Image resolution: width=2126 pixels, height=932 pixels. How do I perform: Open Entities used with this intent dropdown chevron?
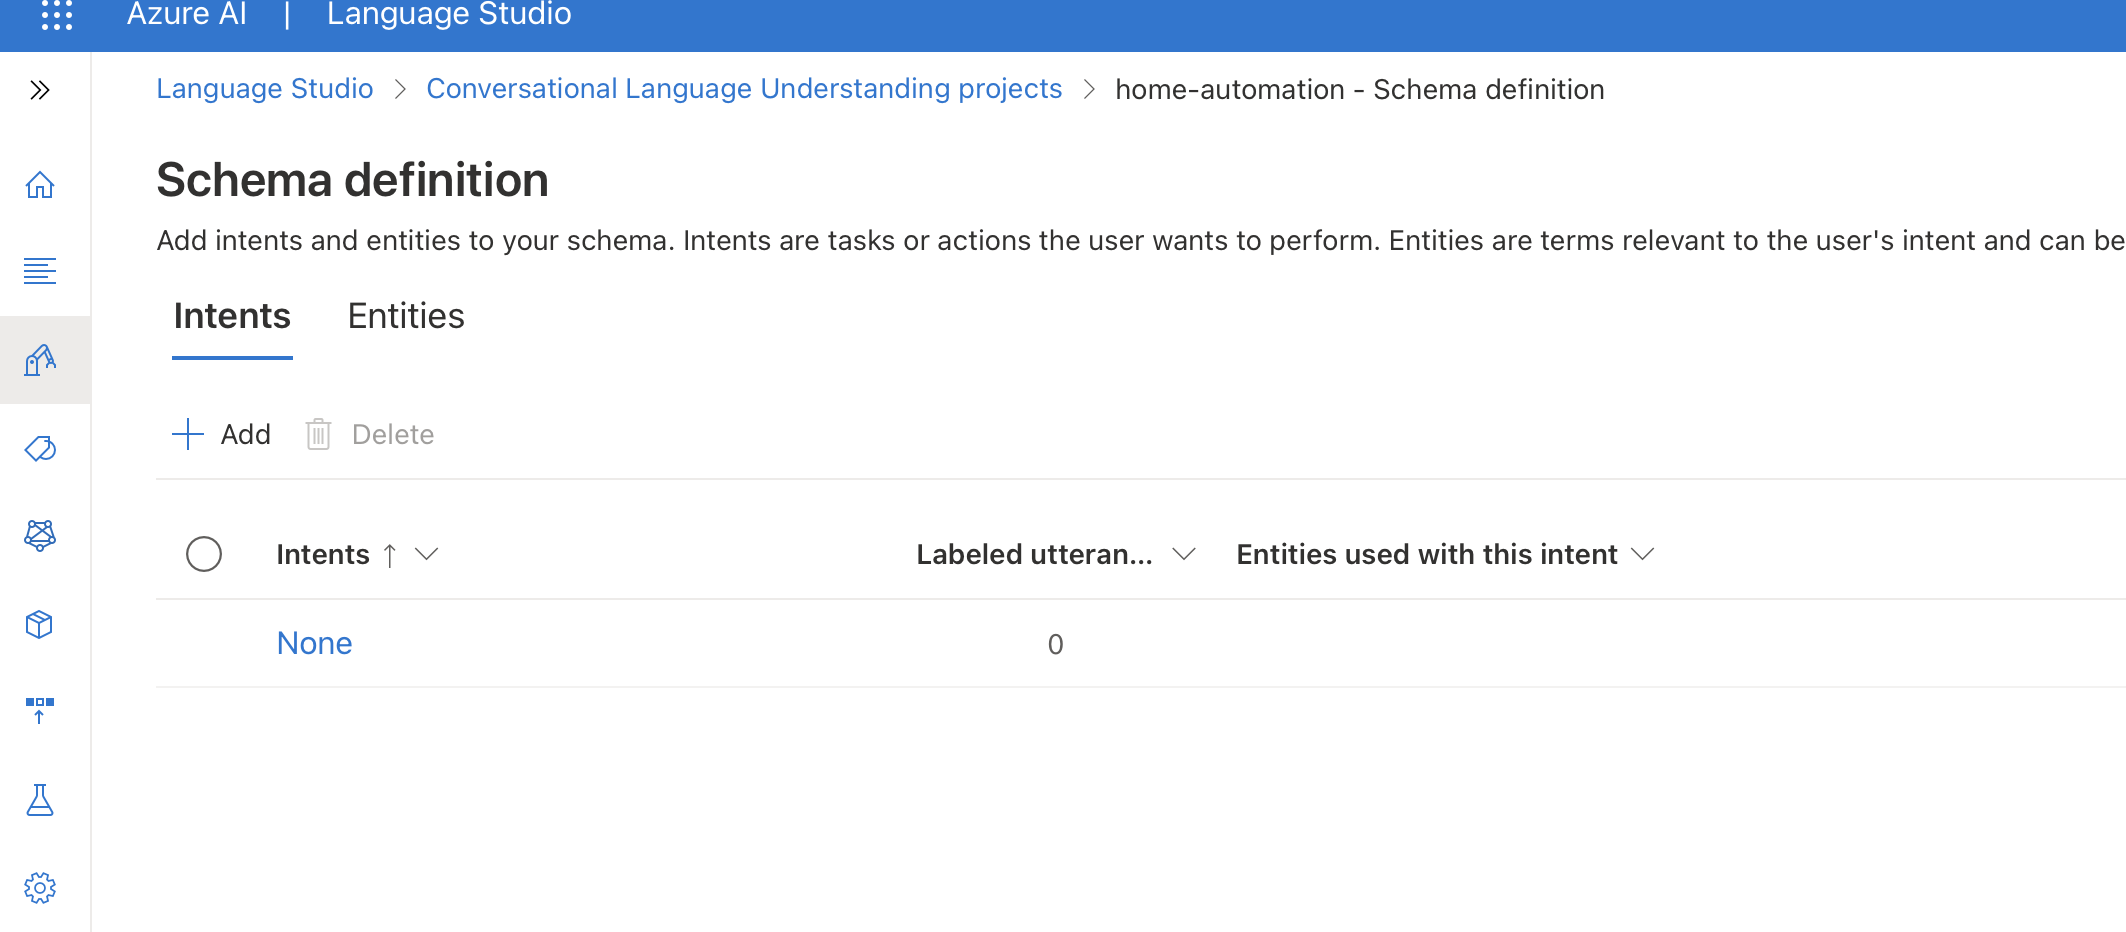[x=1643, y=555]
